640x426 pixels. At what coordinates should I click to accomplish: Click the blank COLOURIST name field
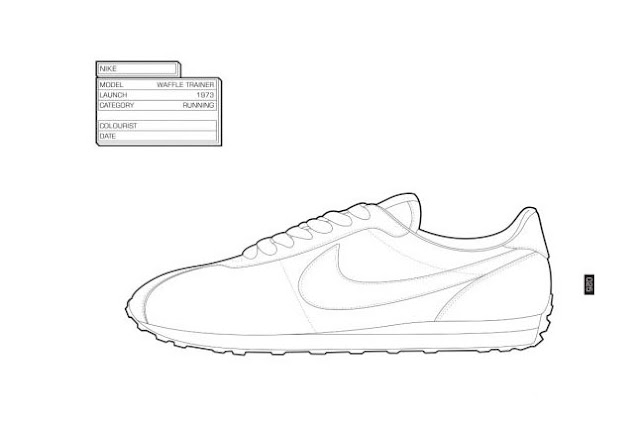tap(158, 126)
